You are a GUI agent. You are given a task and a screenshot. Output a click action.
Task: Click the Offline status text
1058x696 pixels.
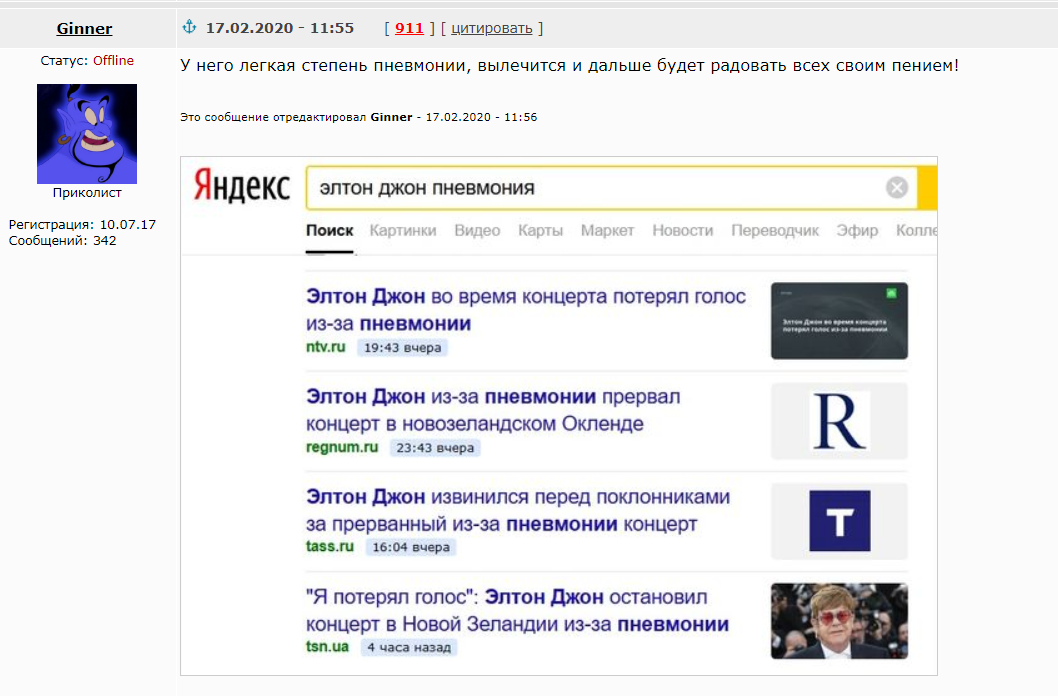[x=113, y=60]
